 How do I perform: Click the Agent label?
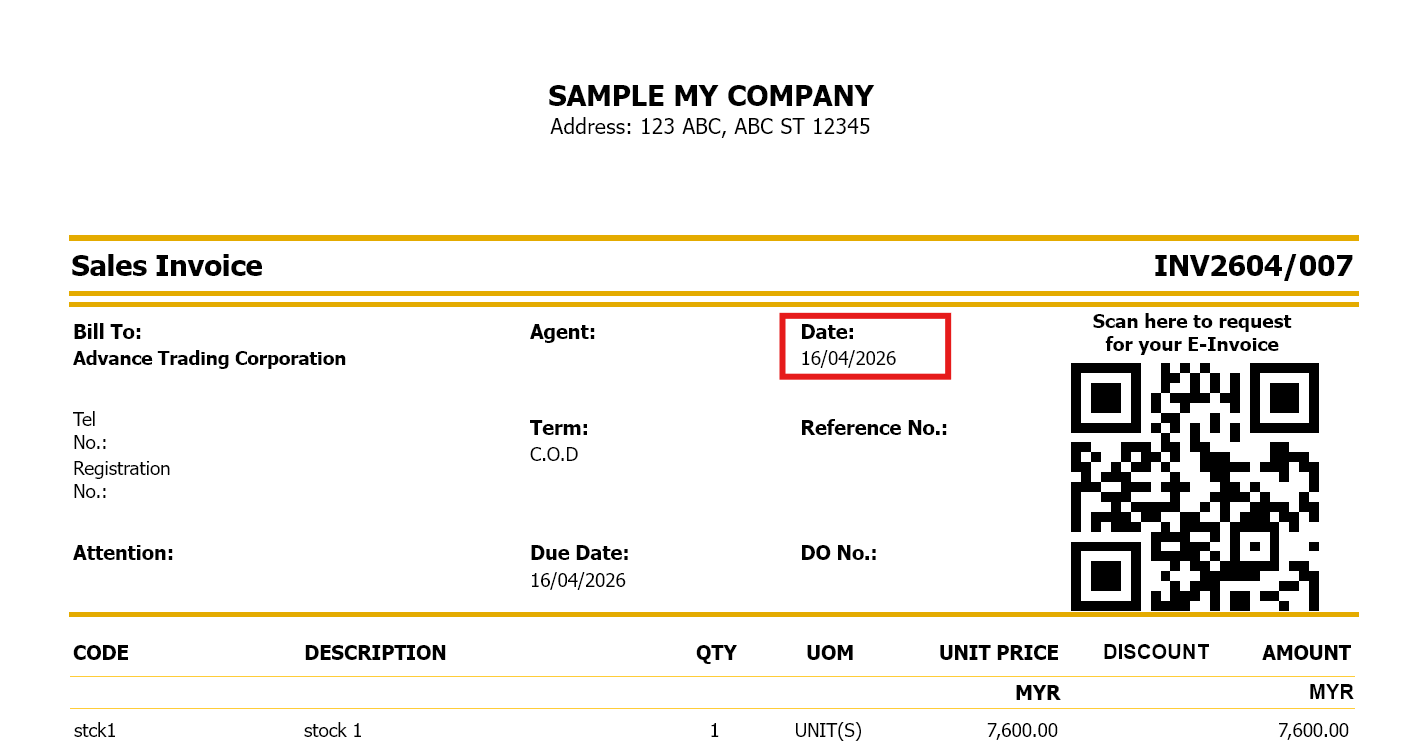click(562, 332)
